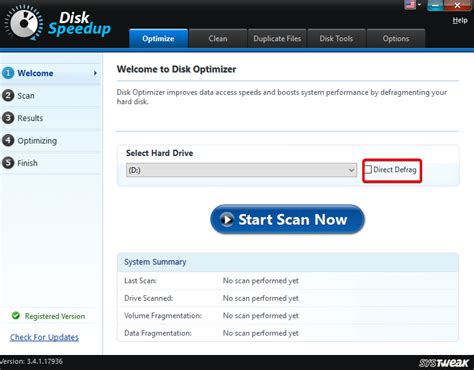Click the Registered Version text
Screen dimensions: 474x370
[55, 316]
